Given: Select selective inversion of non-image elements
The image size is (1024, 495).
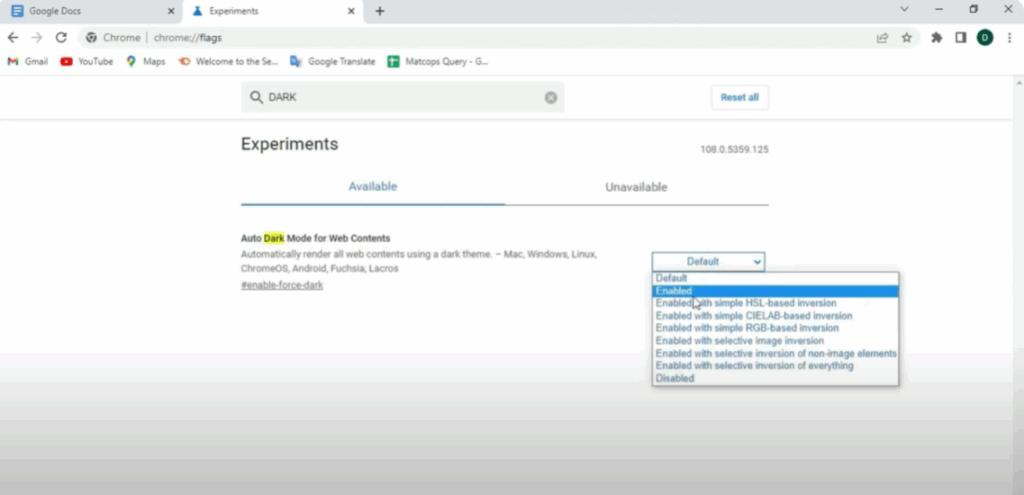Looking at the screenshot, I should coord(775,353).
